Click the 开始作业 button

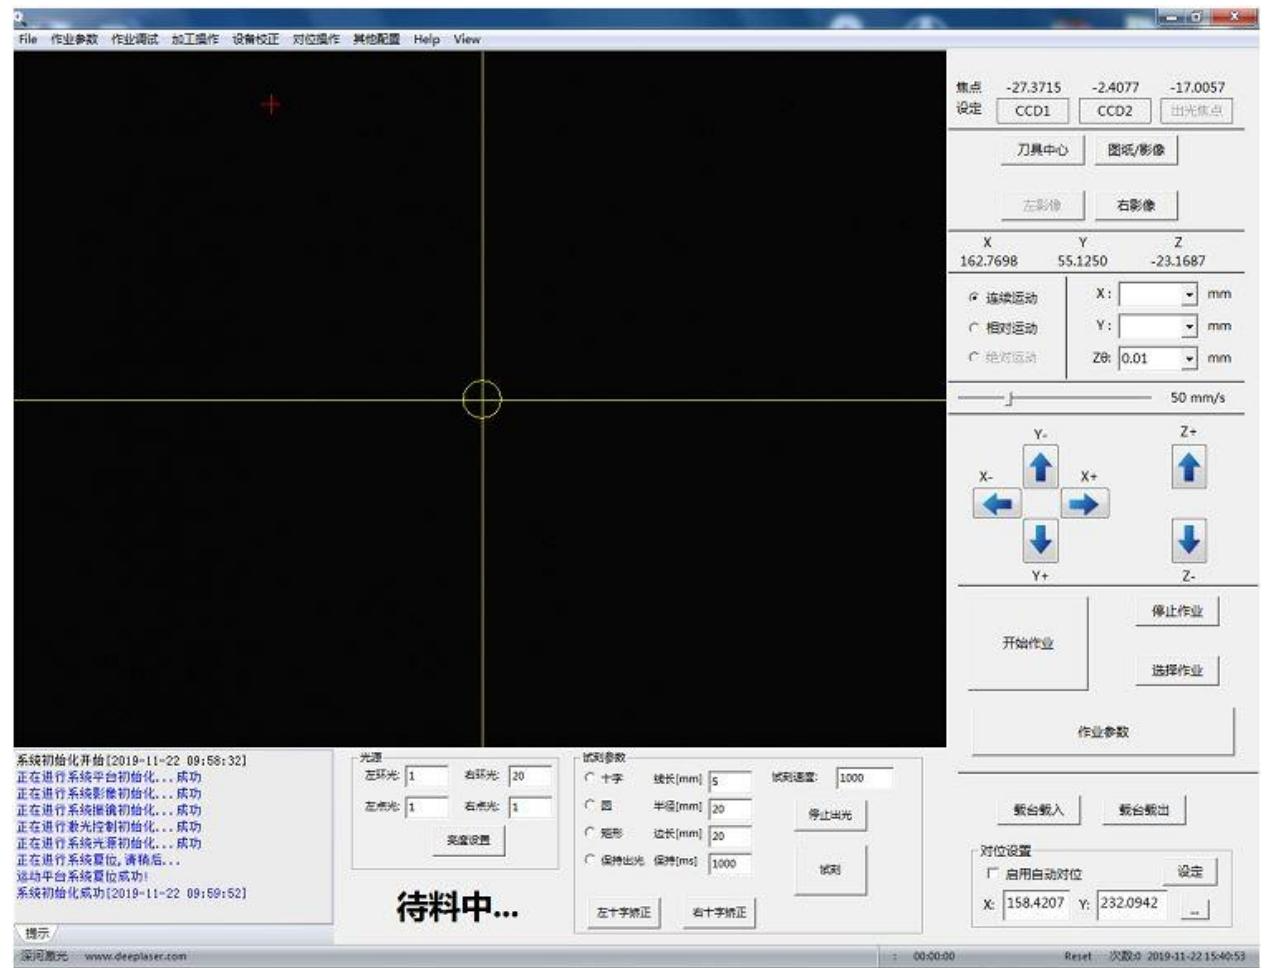coord(1027,643)
